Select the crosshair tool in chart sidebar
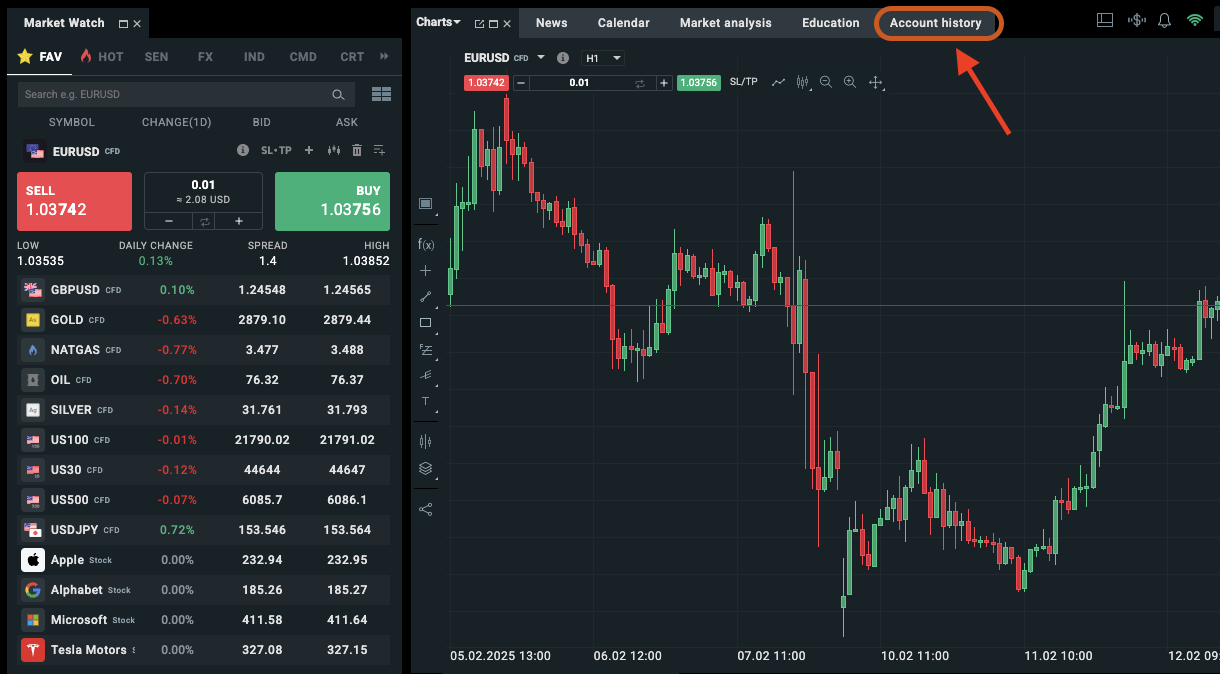1220x674 pixels. [x=426, y=270]
